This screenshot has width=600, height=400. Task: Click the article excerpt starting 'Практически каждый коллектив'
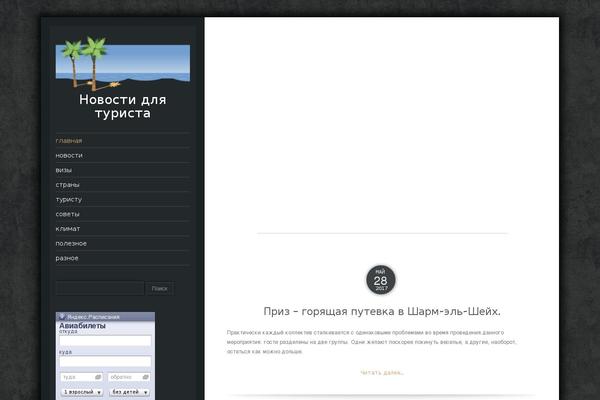tap(371, 342)
